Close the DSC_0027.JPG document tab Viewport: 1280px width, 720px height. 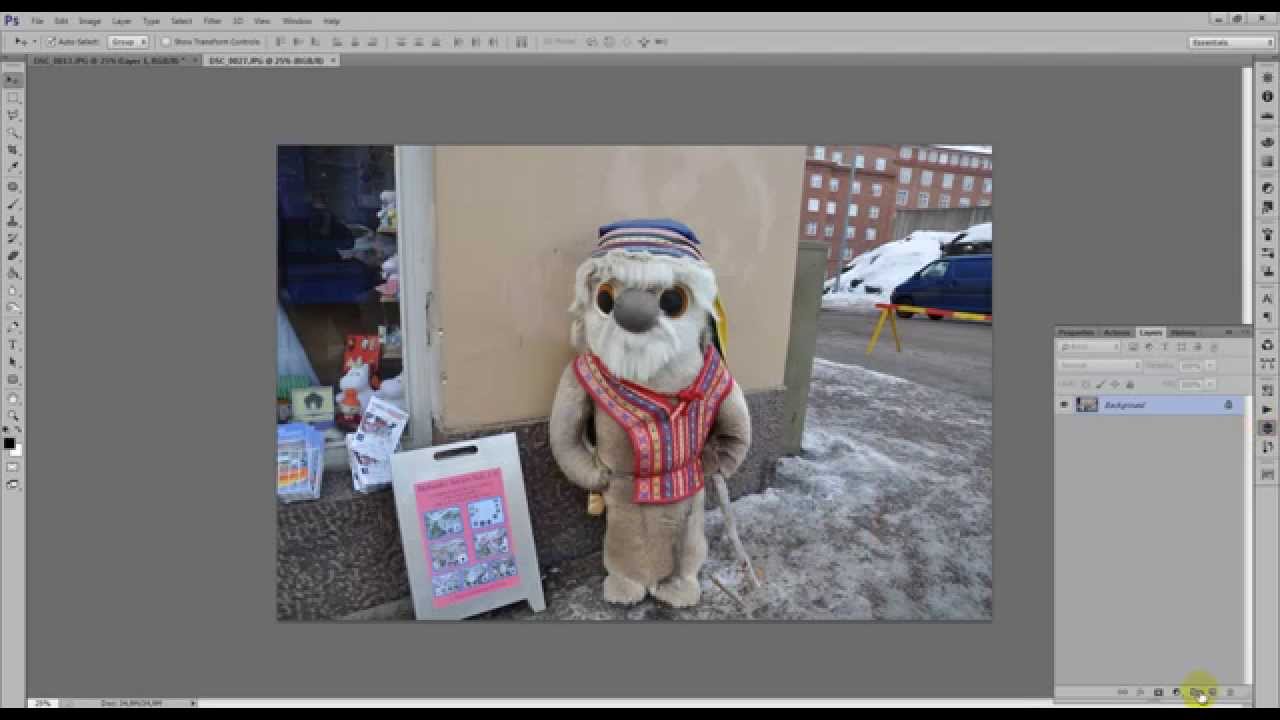pyautogui.click(x=333, y=61)
